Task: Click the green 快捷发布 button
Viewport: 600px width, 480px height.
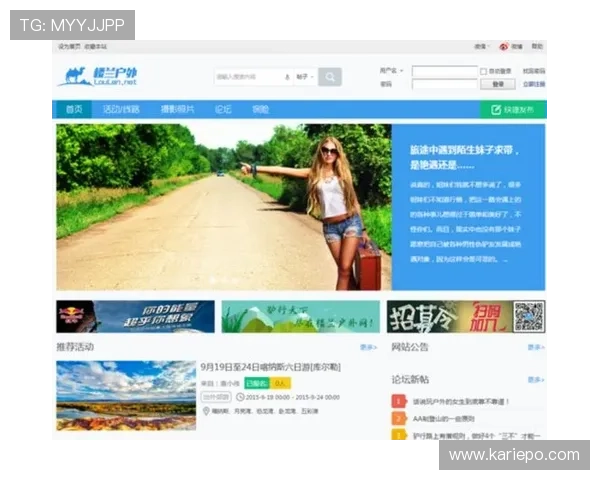Action: coord(513,110)
